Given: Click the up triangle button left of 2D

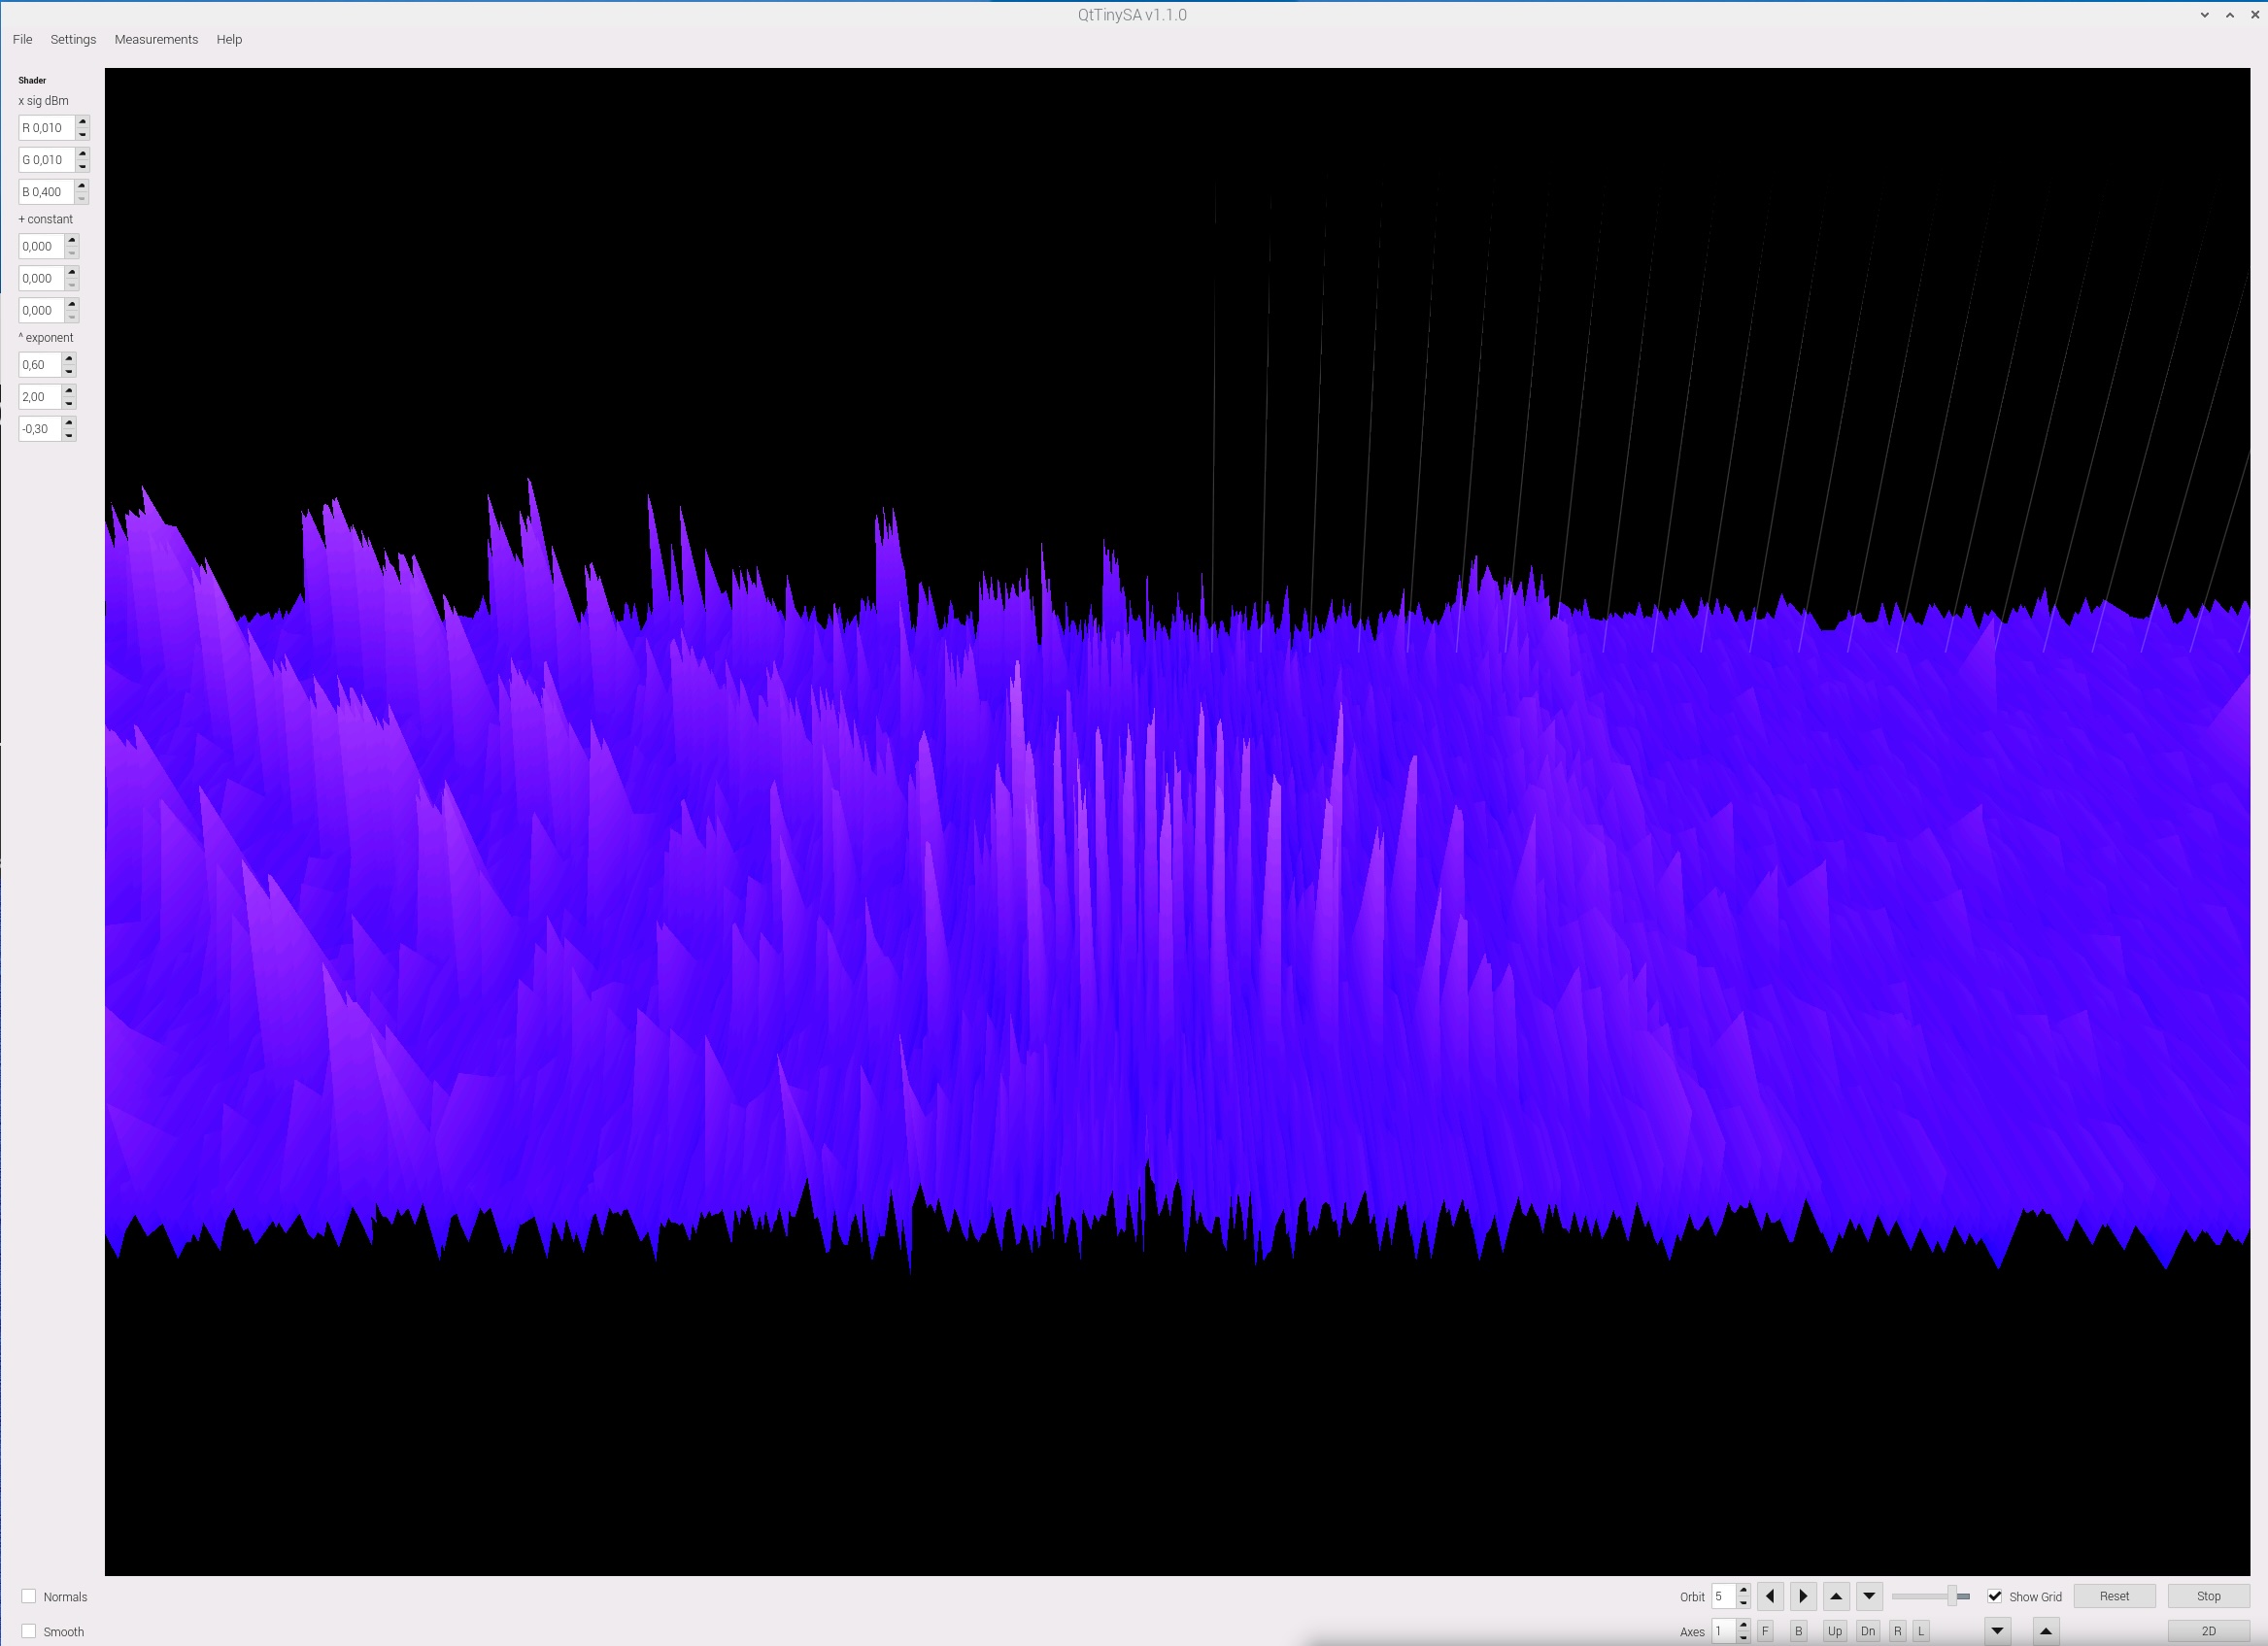Looking at the screenshot, I should tap(2046, 1632).
